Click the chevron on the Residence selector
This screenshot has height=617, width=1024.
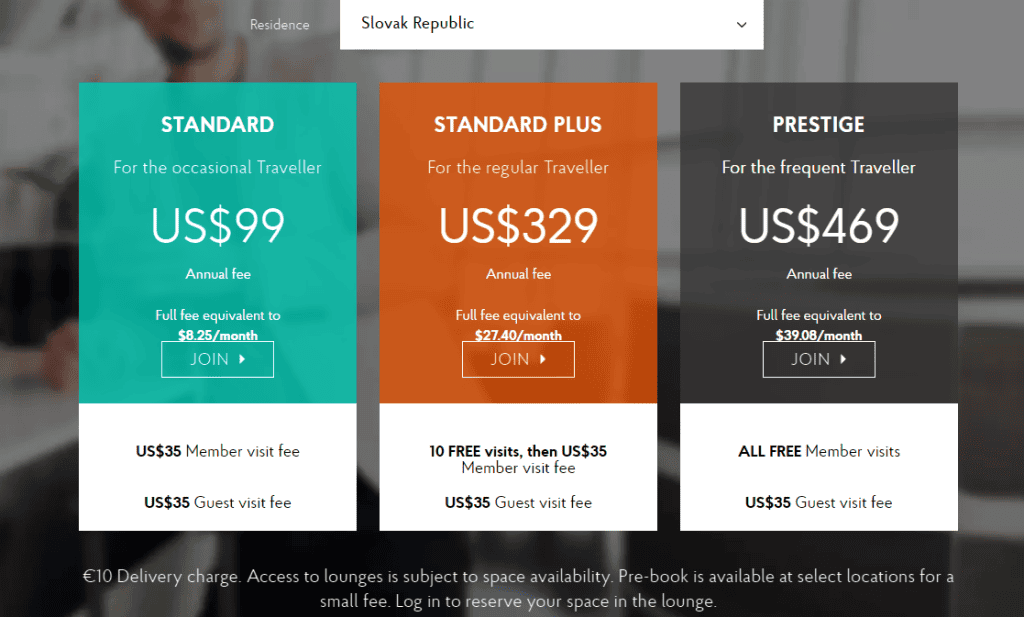coord(741,24)
